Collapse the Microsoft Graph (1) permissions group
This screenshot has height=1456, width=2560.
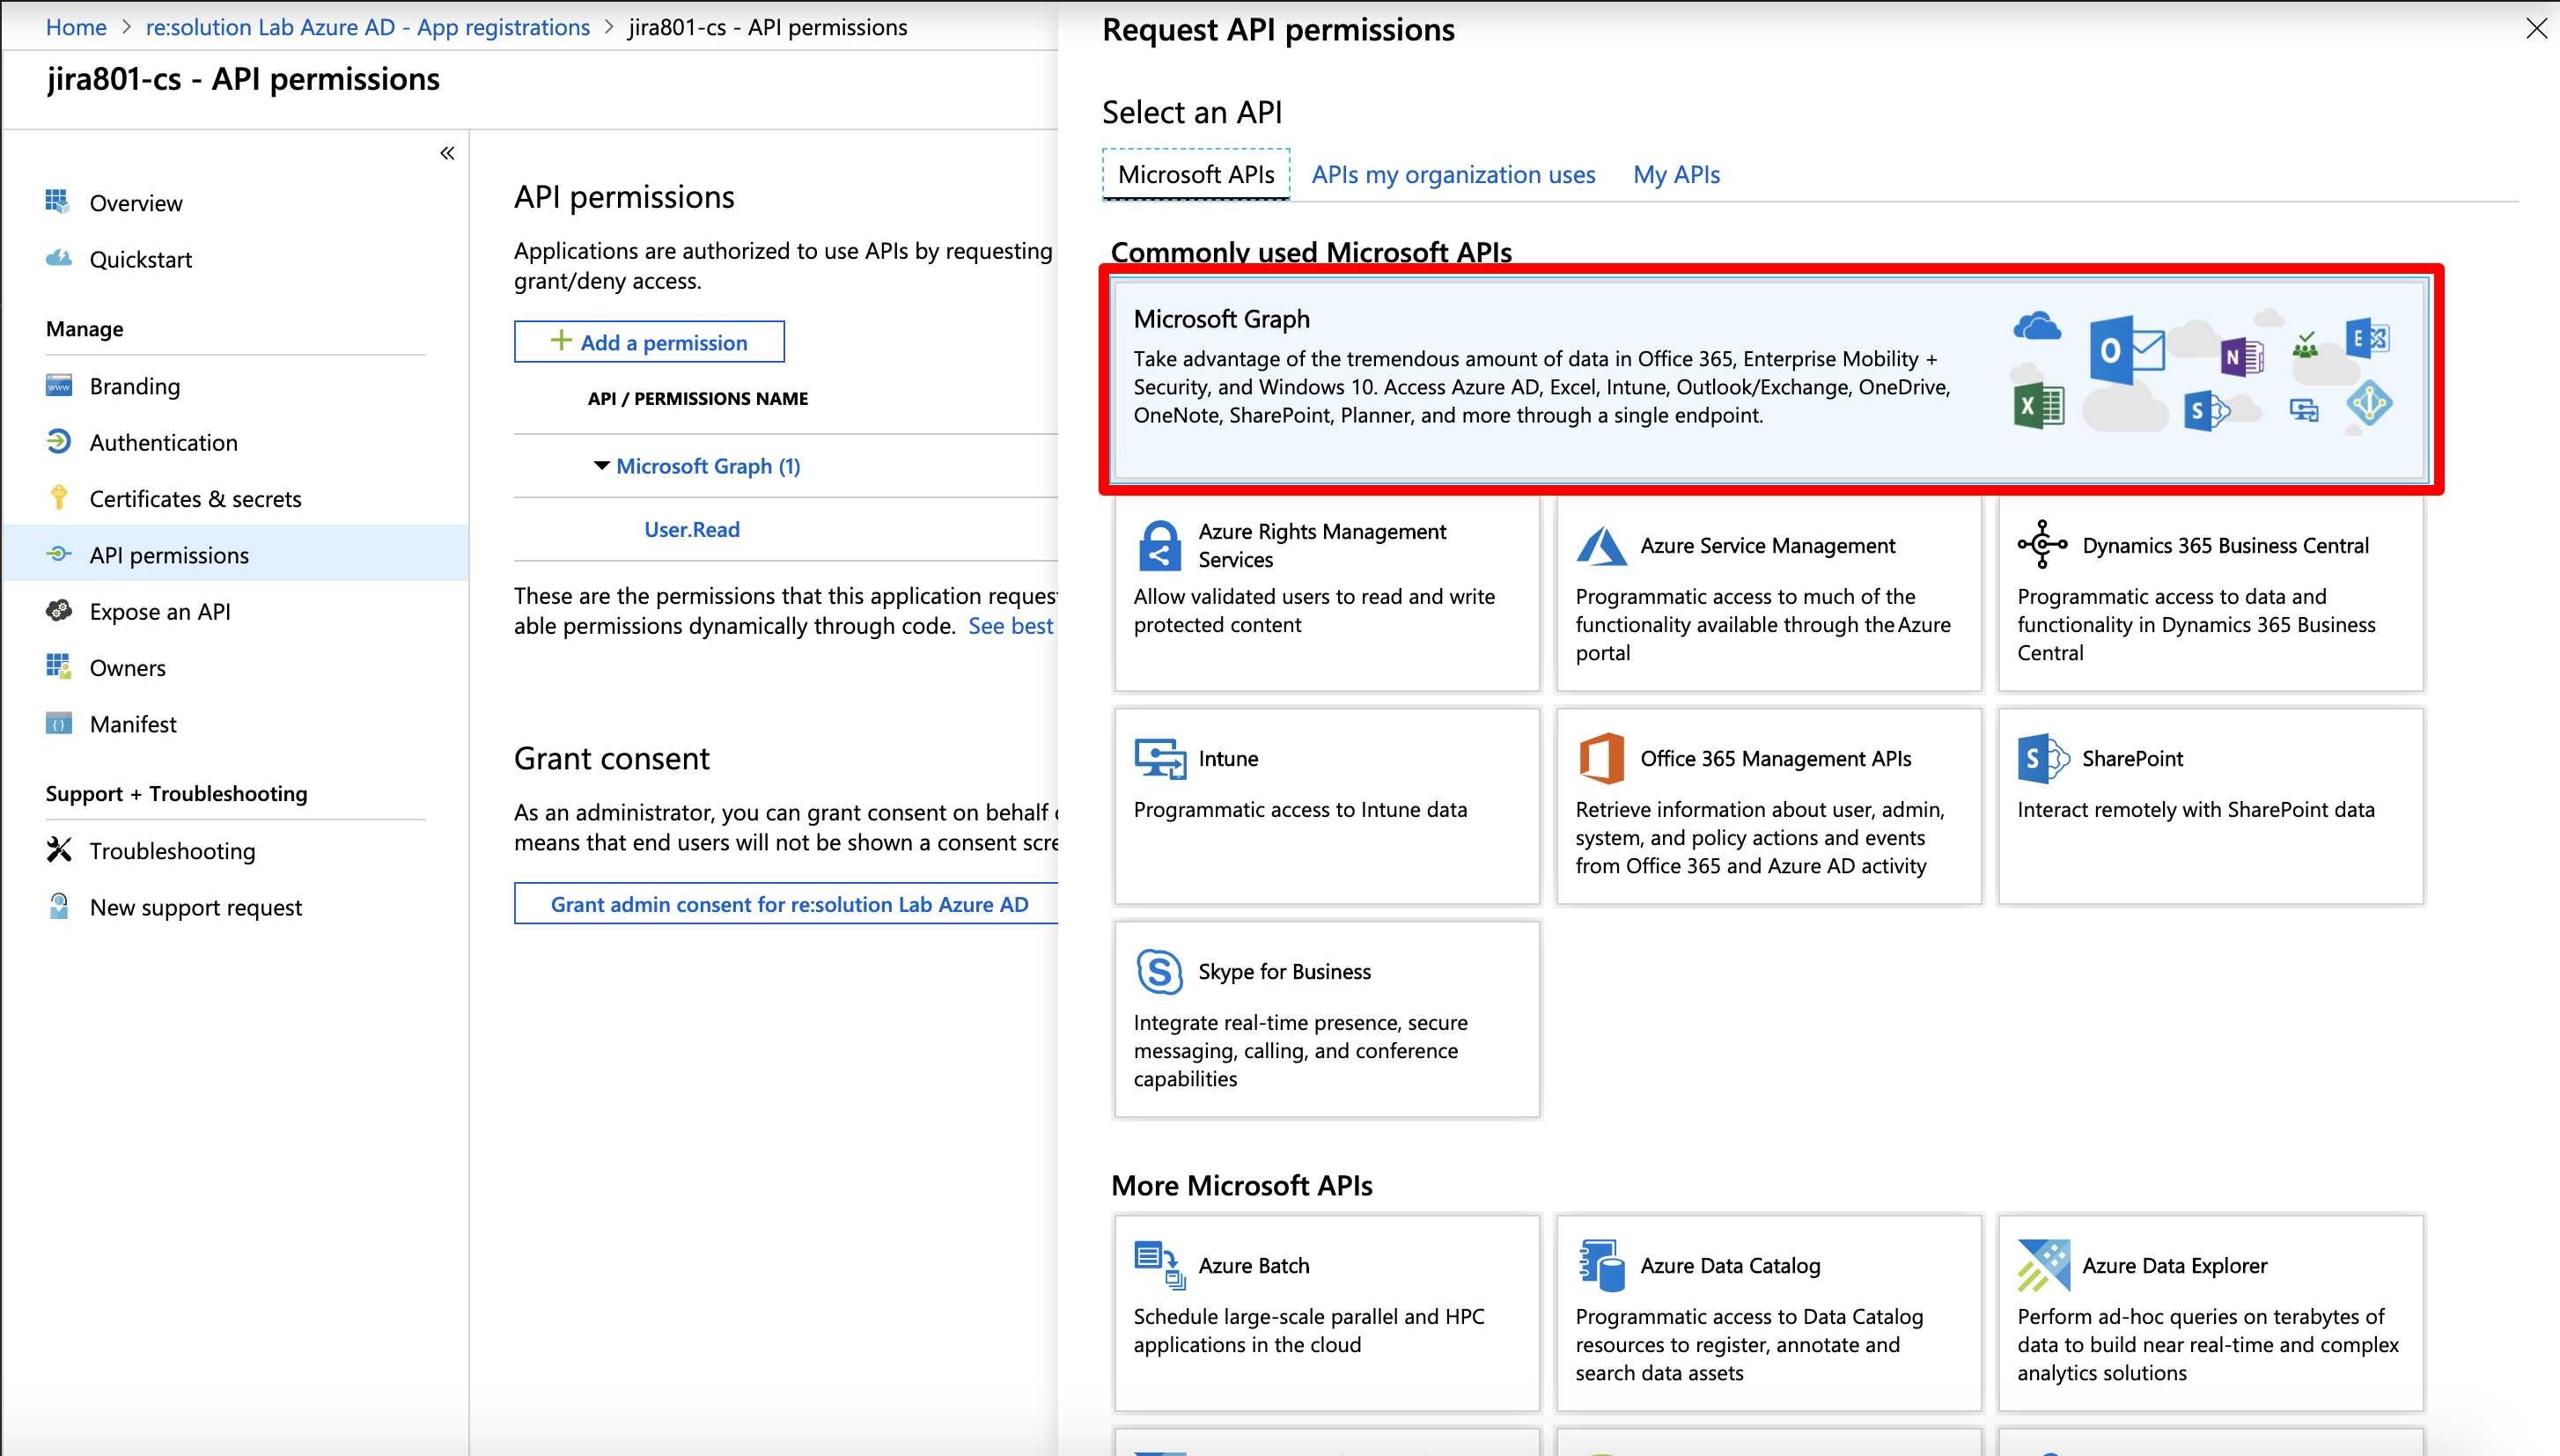click(x=601, y=466)
